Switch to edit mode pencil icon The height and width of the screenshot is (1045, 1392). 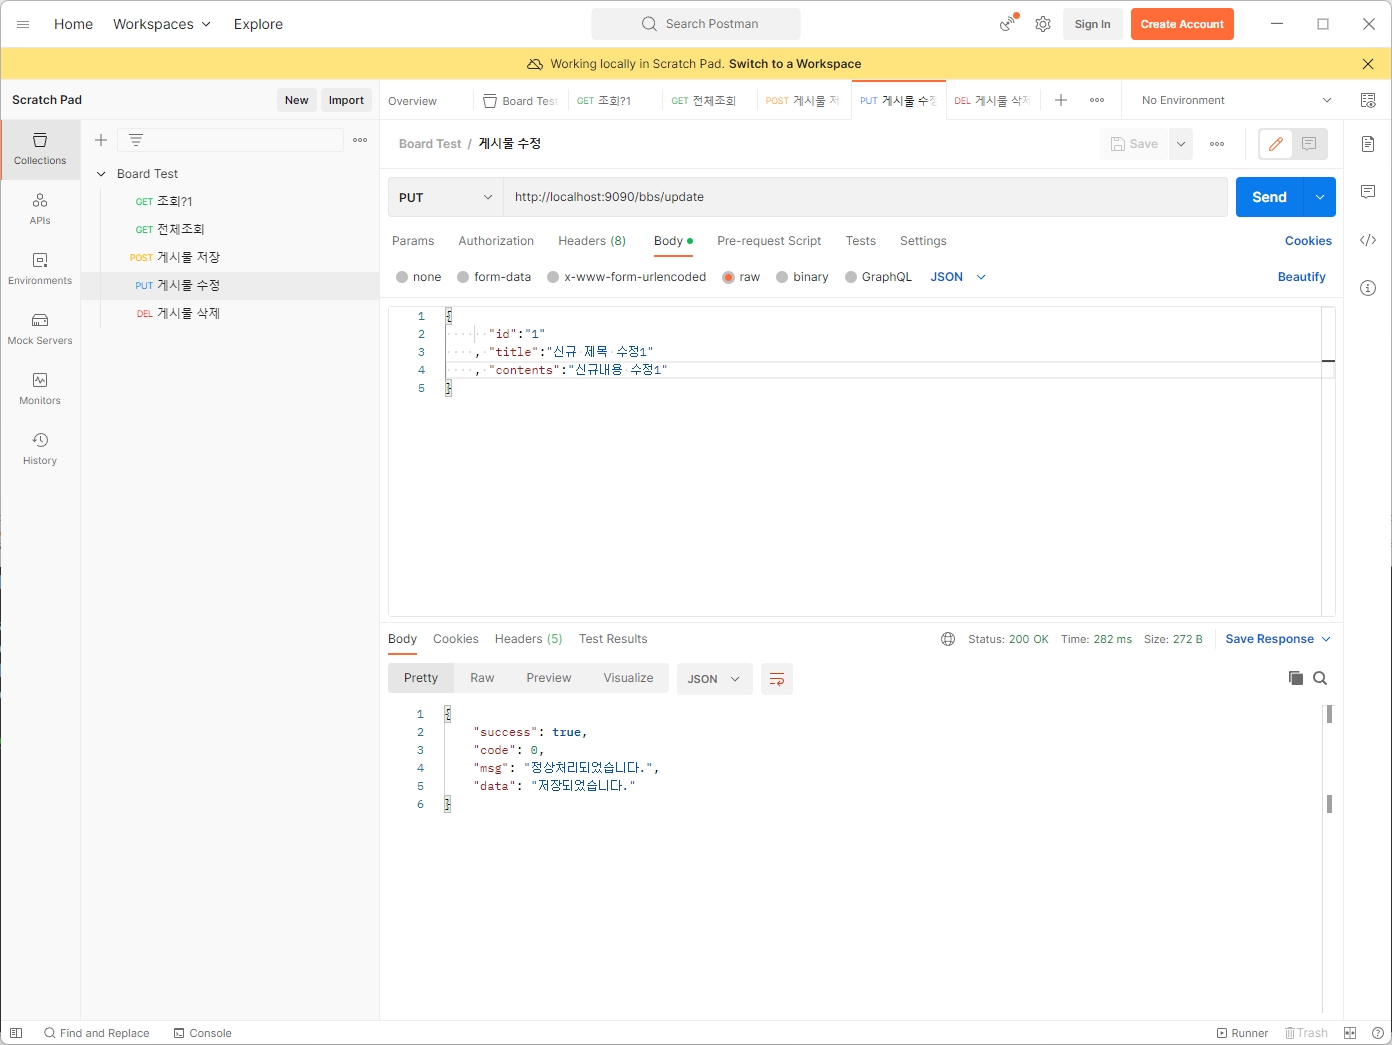[1276, 144]
